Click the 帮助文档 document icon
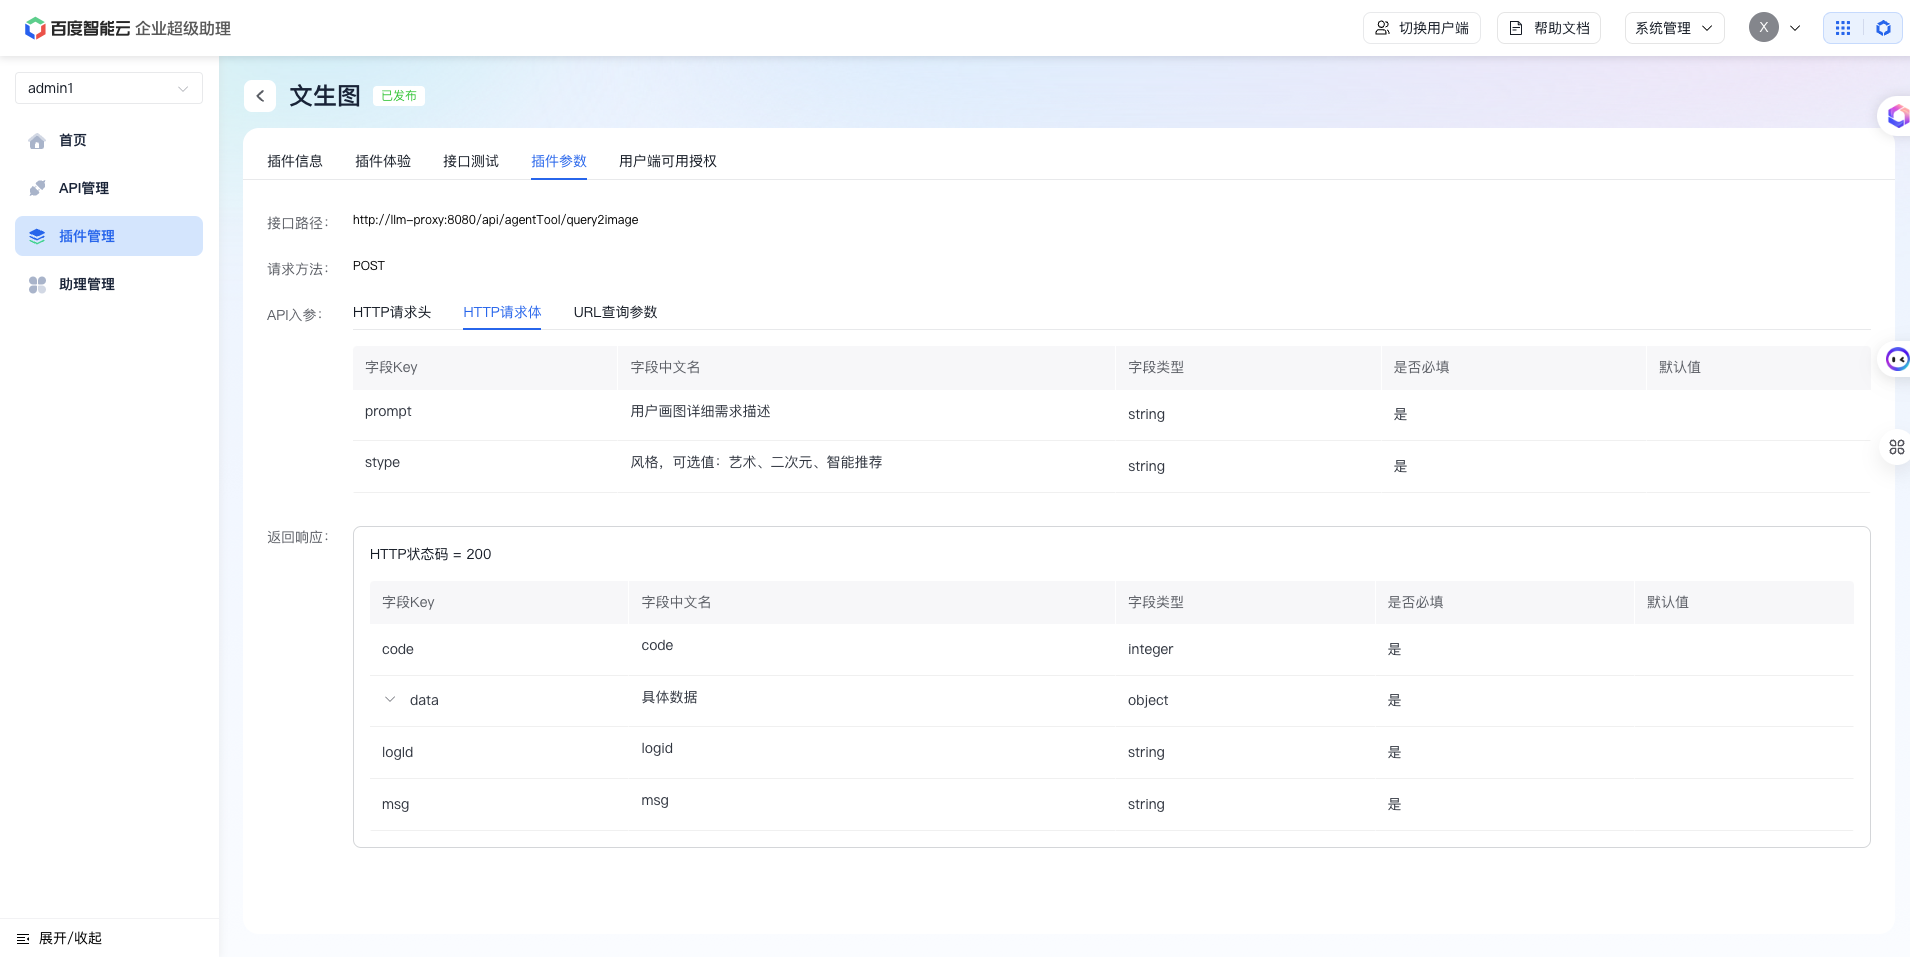This screenshot has height=957, width=1910. pos(1516,28)
